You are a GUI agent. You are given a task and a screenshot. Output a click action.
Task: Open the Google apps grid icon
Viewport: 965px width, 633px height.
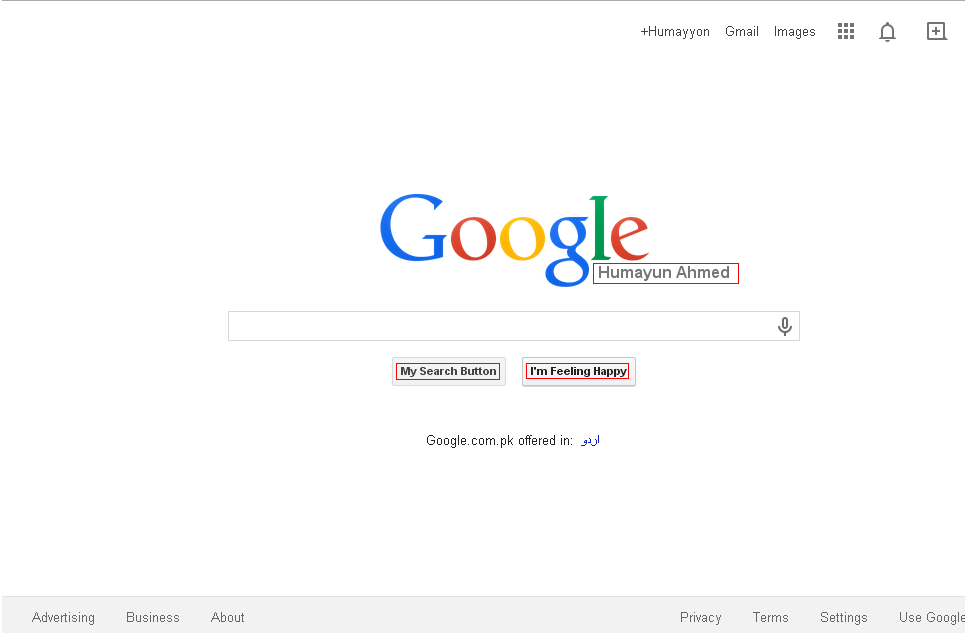click(x=846, y=31)
